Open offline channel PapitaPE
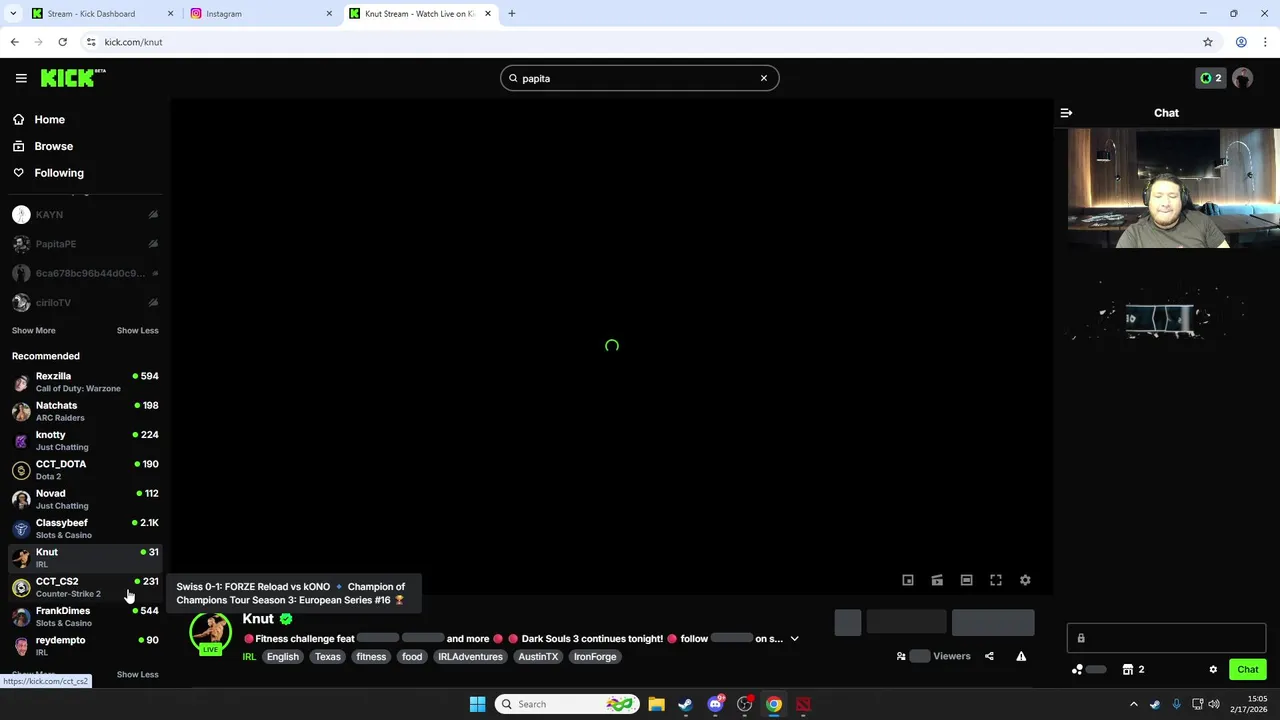The image size is (1280, 720). 85,244
